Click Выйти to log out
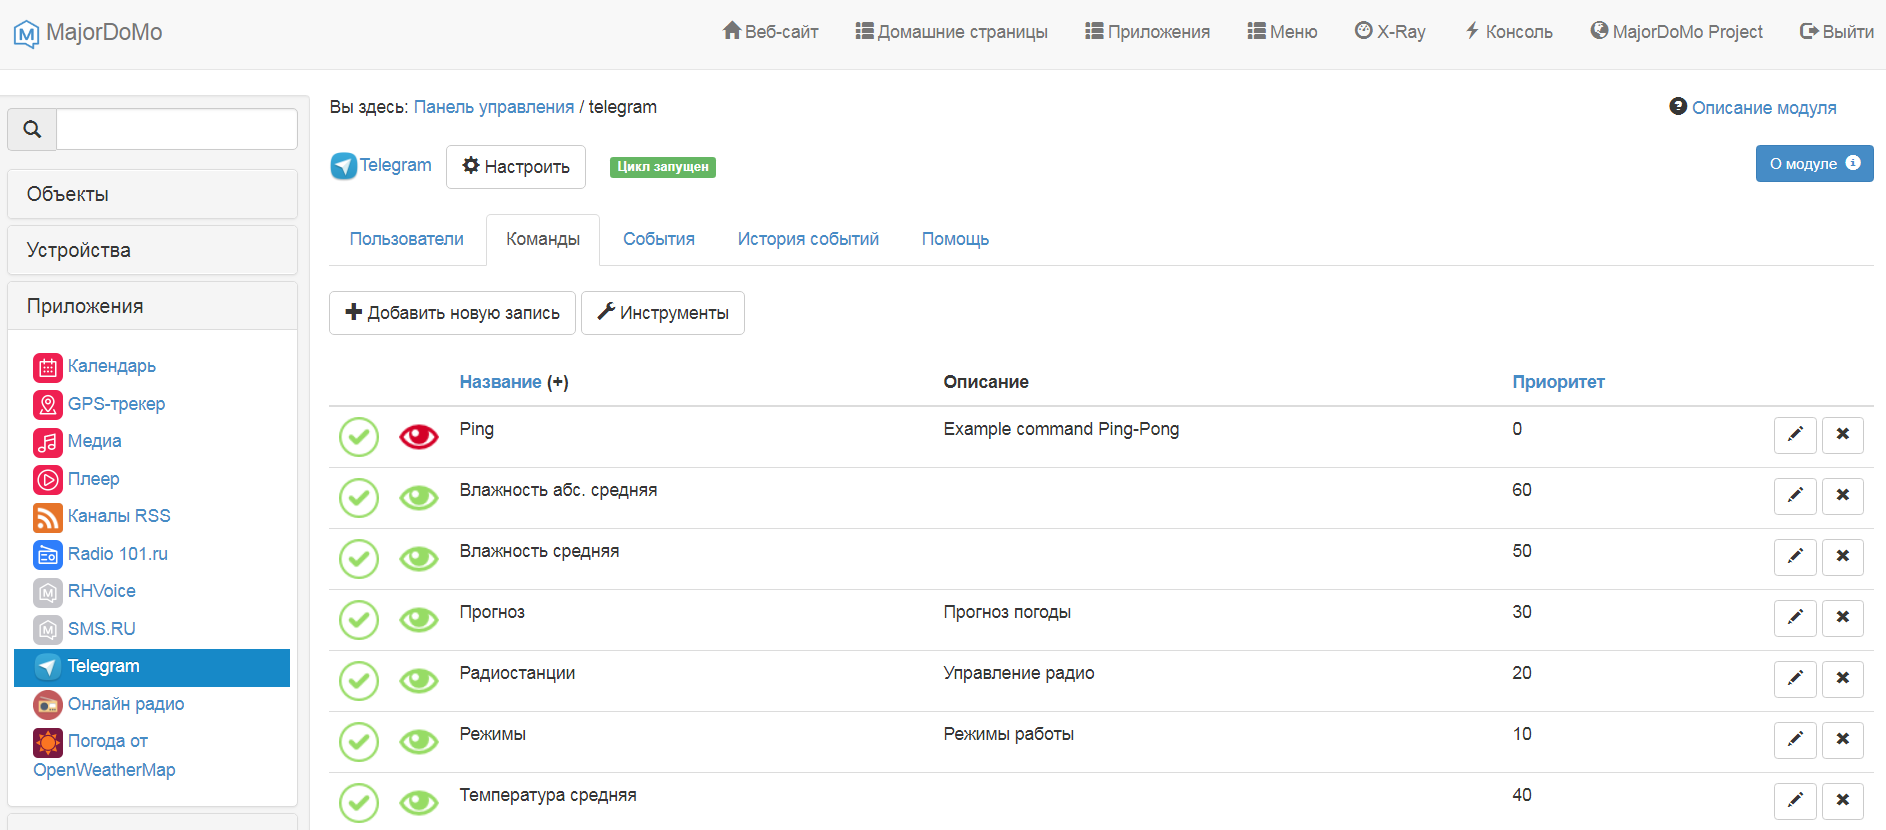This screenshot has width=1886, height=830. click(1837, 32)
